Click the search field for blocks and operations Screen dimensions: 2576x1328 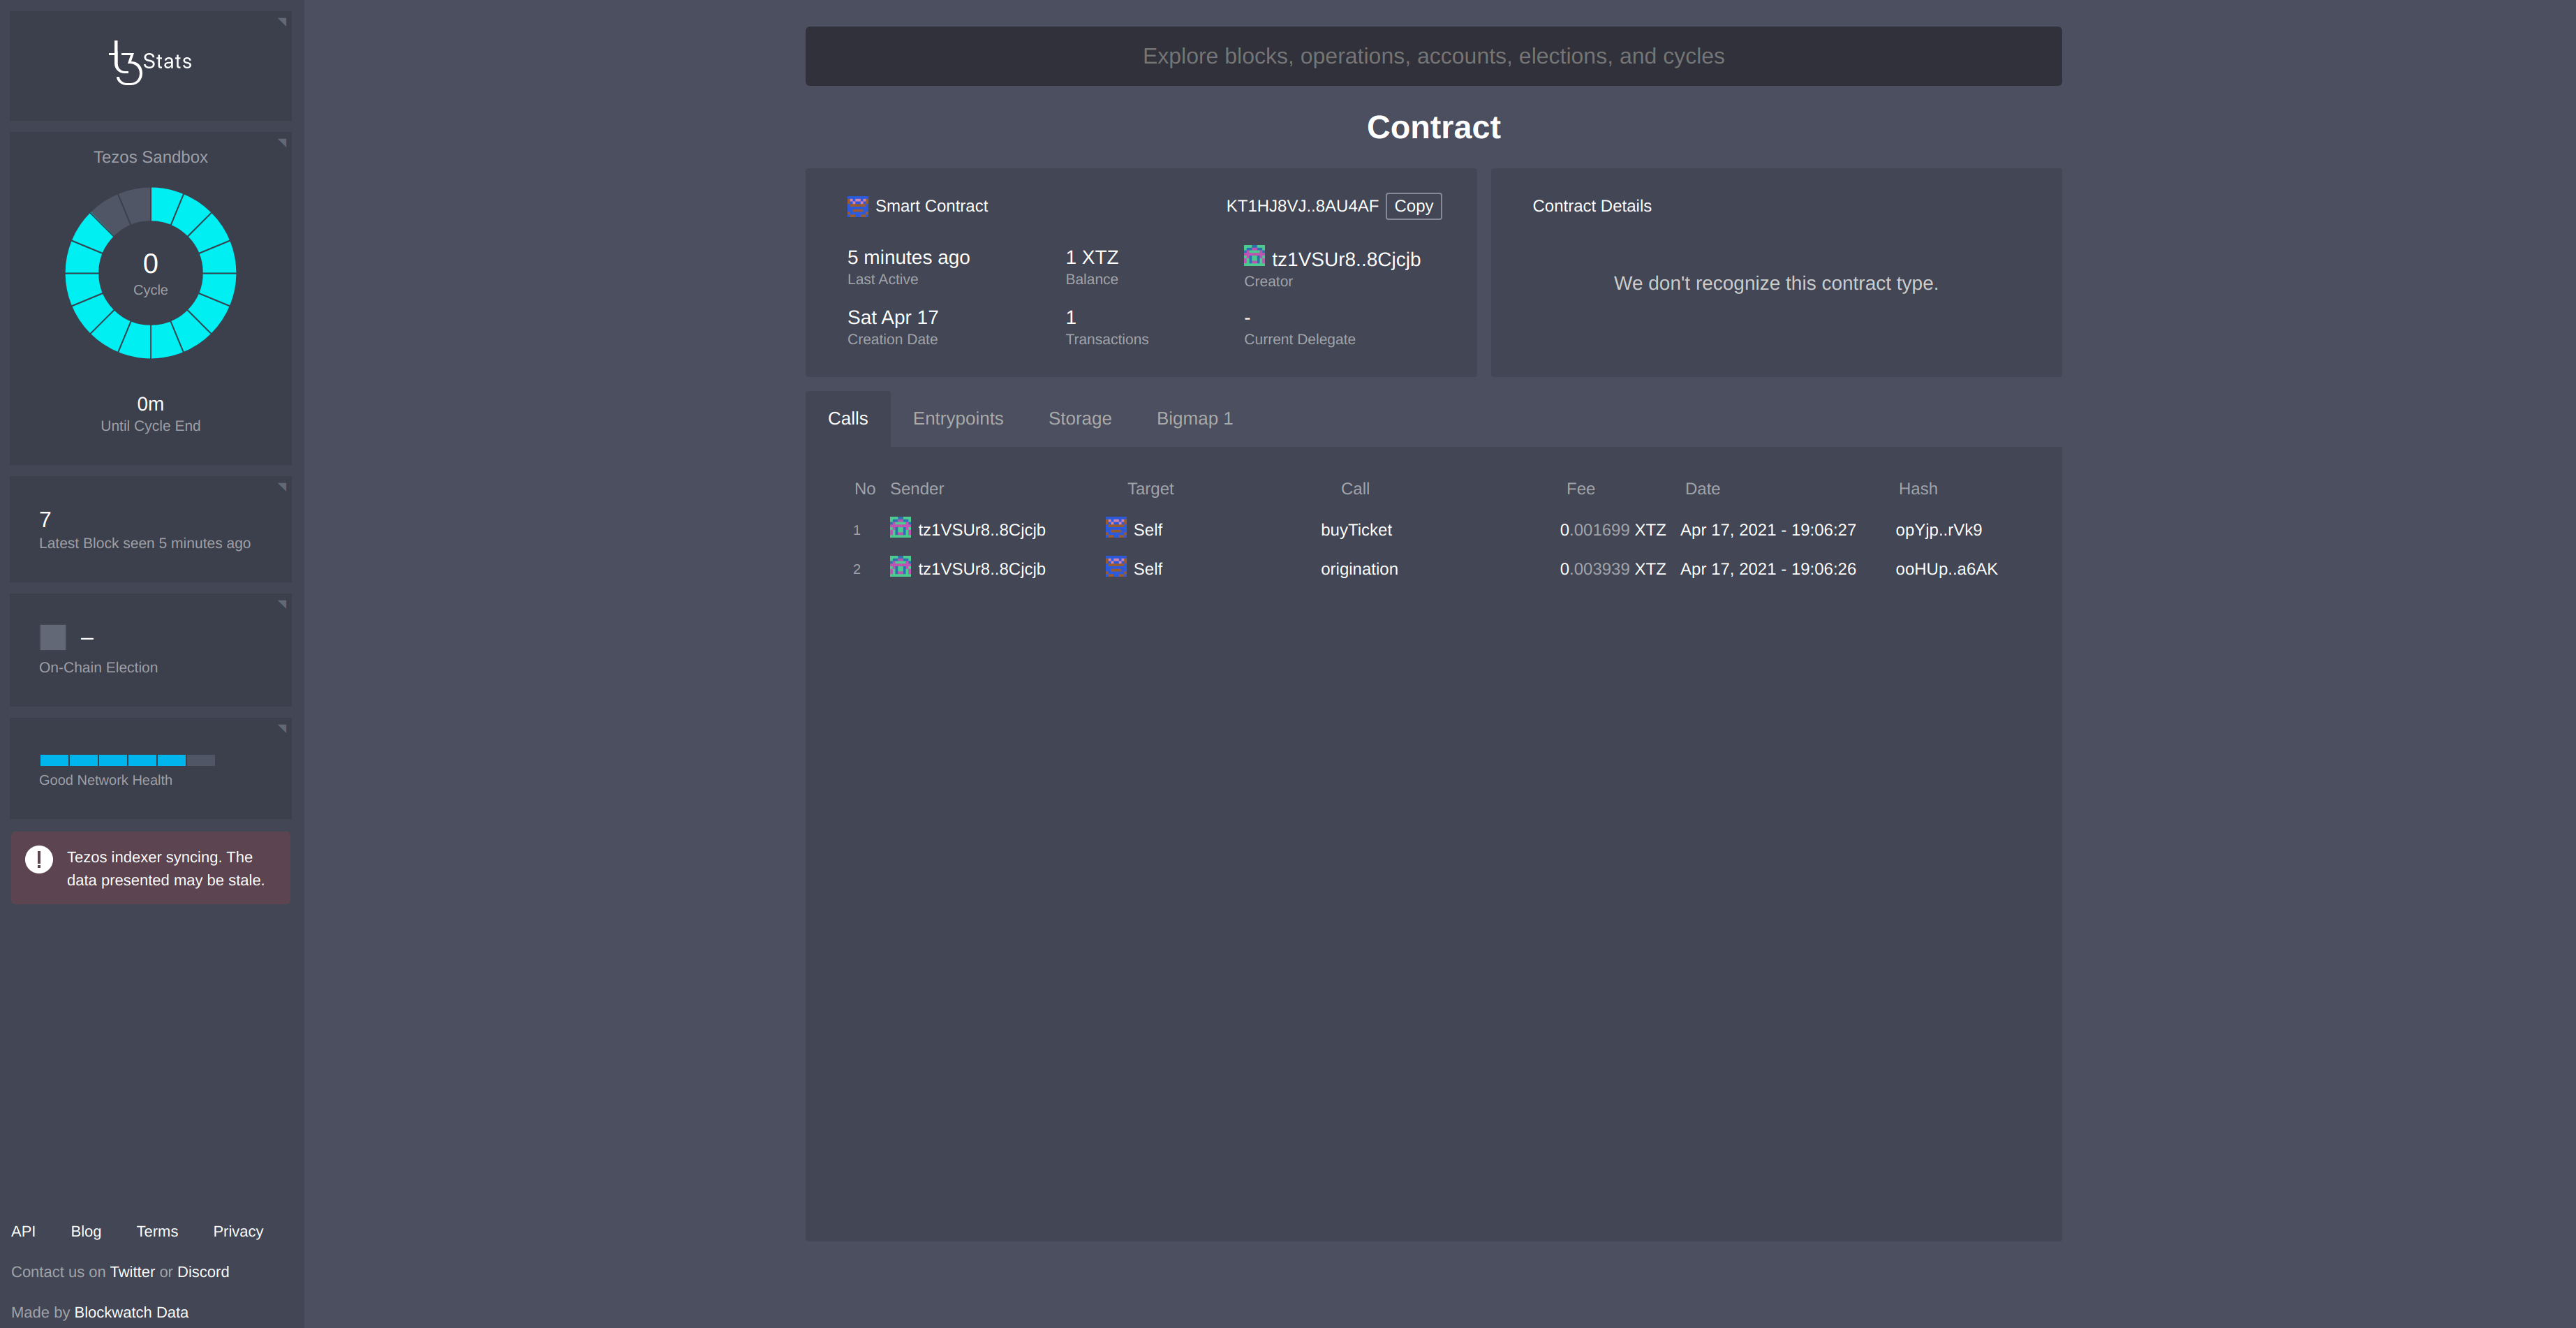1433,56
